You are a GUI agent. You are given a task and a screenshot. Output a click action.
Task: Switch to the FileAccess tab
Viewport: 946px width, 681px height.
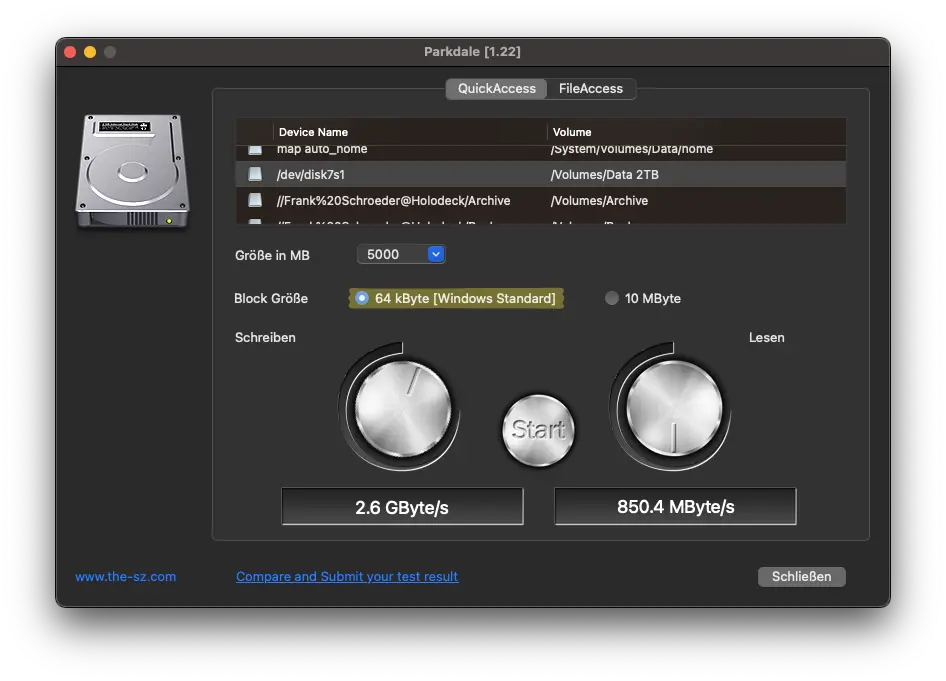(591, 89)
